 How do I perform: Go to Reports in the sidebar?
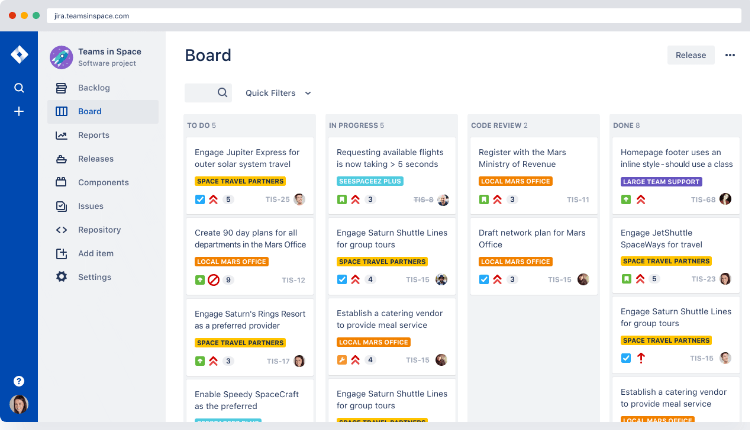click(x=93, y=135)
